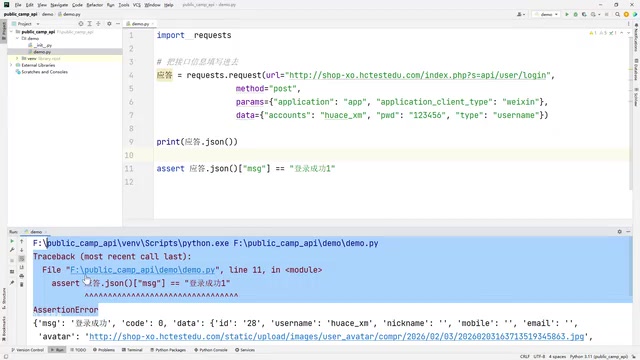Open Terminal tool window

(132, 350)
